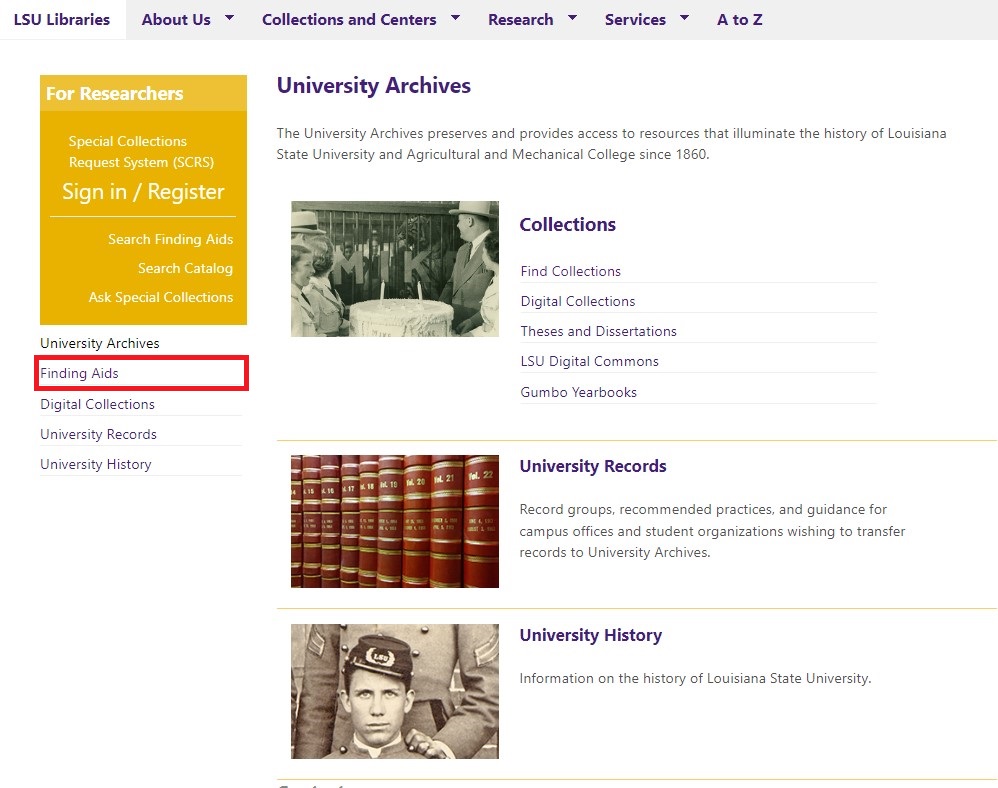
Task: Expand the Collections and Centers dropdown arrow
Action: pyautogui.click(x=455, y=18)
